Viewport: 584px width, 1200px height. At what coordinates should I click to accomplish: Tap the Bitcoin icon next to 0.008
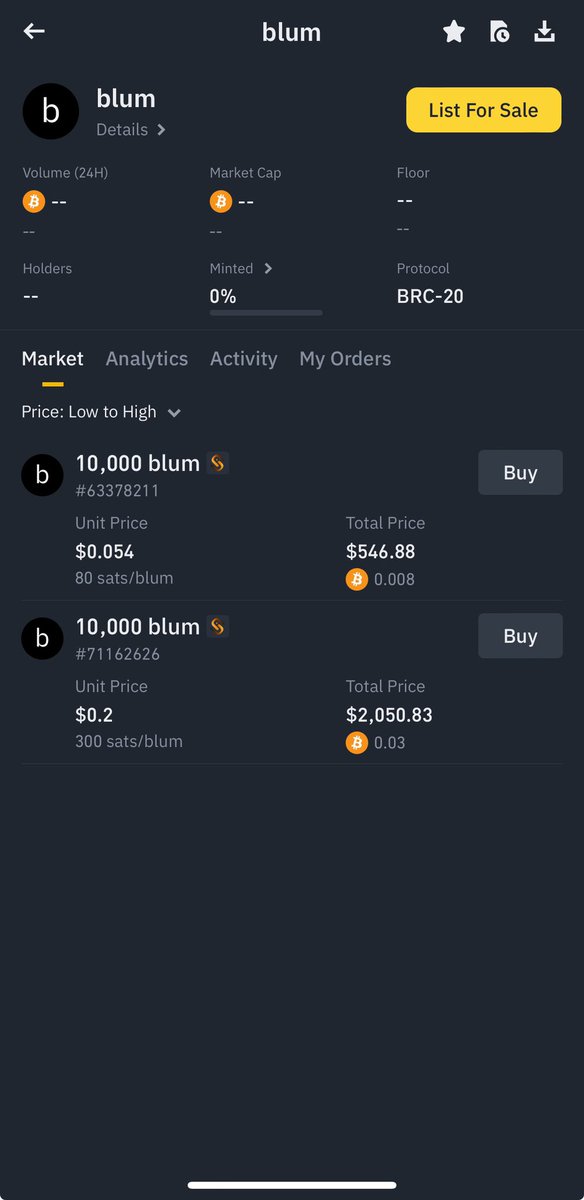click(x=357, y=579)
